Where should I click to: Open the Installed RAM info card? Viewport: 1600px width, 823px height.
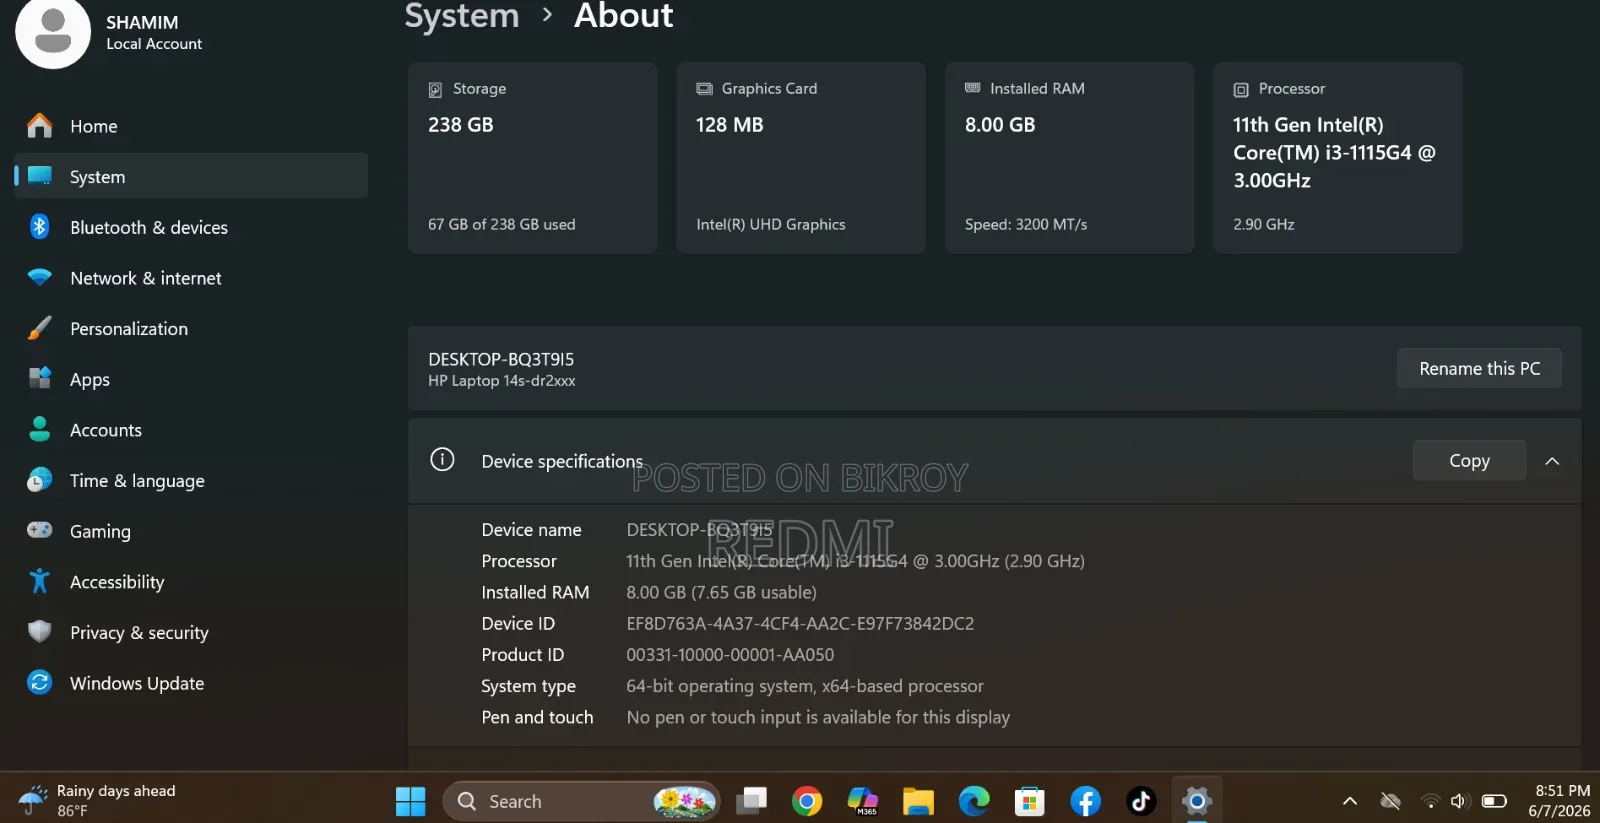[x=1069, y=158]
